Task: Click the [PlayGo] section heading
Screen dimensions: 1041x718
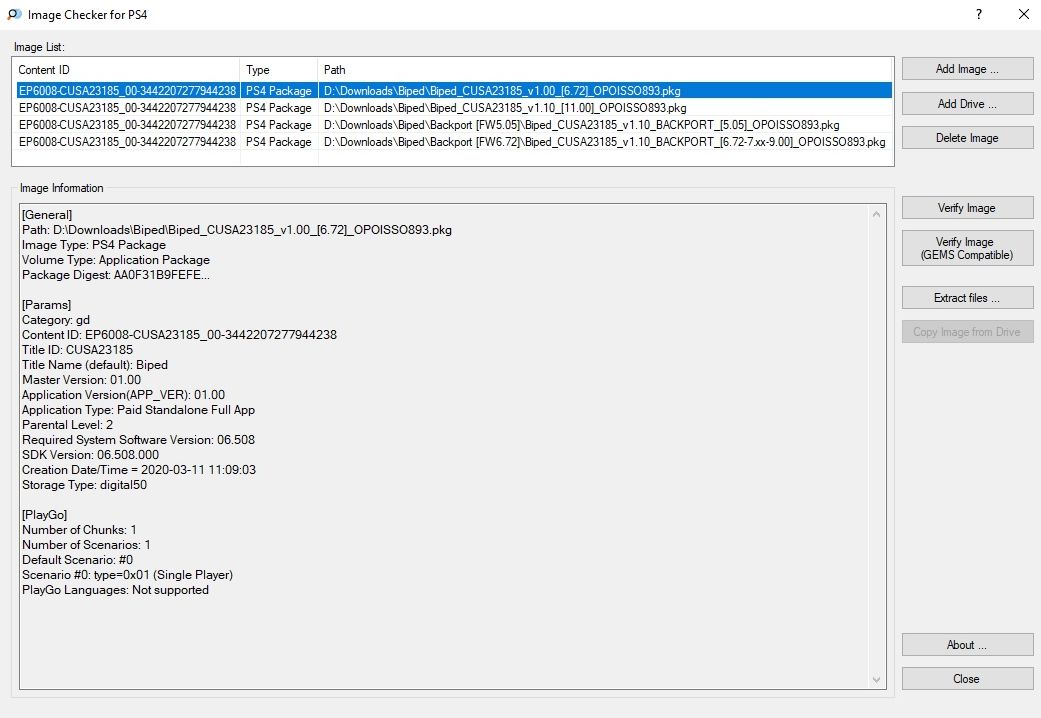Action: coord(44,515)
